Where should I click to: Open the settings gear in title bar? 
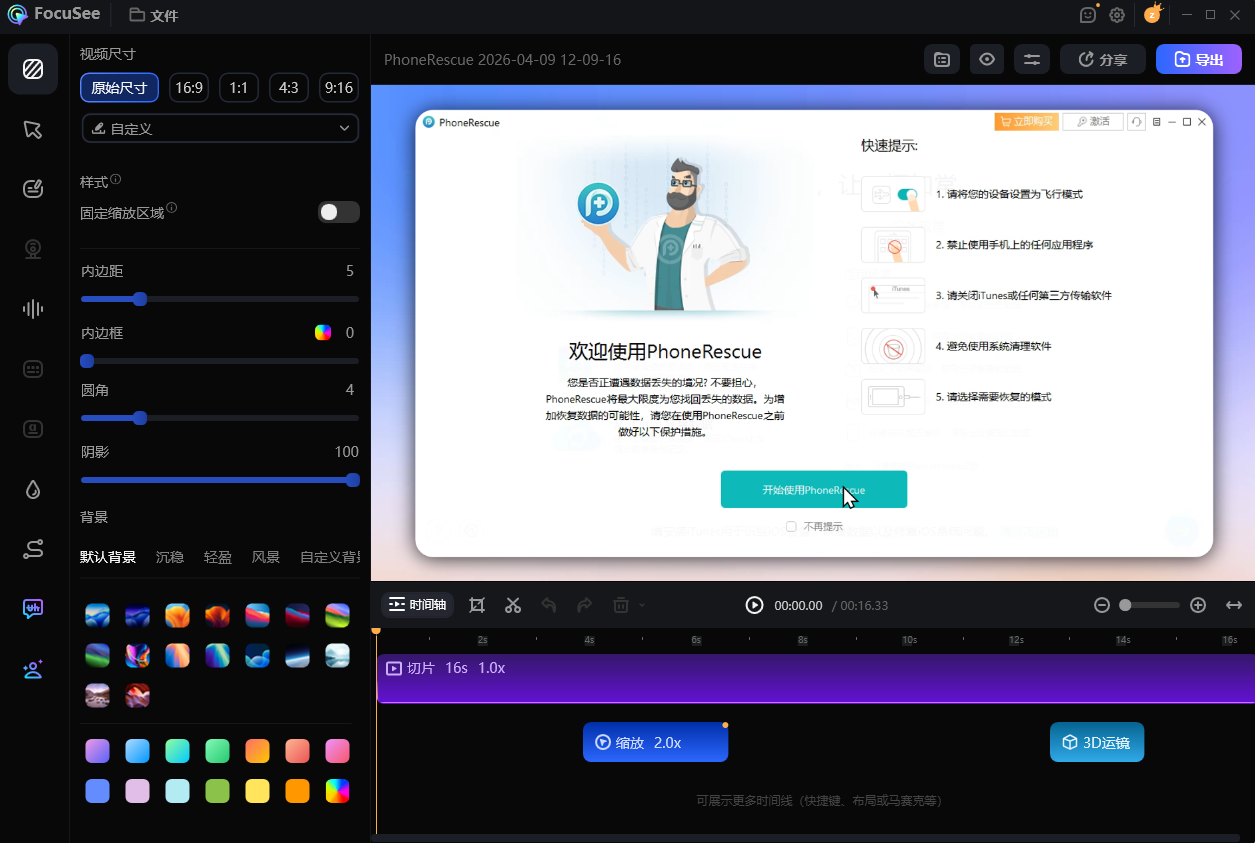1117,15
